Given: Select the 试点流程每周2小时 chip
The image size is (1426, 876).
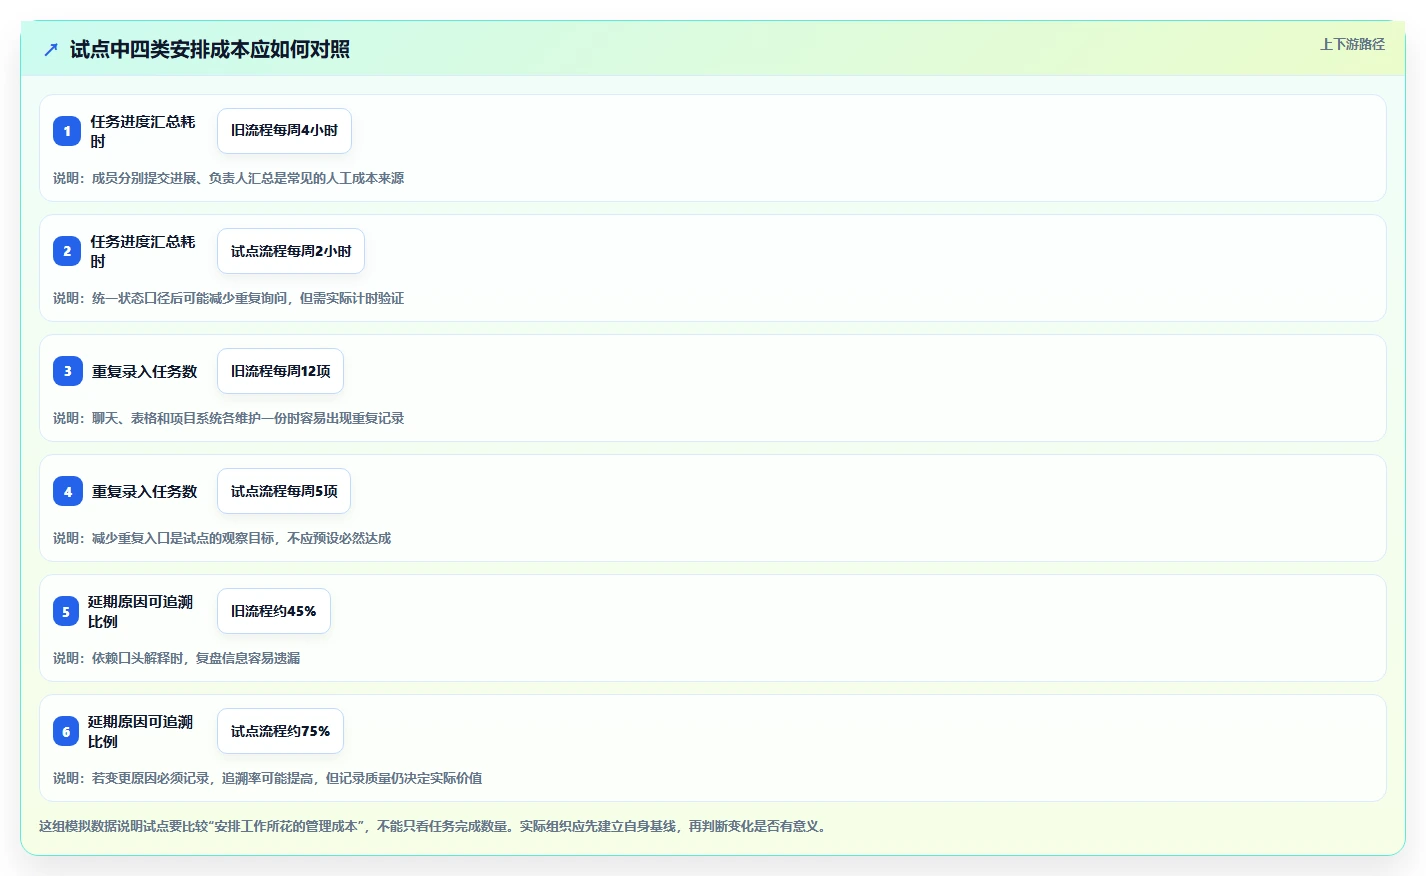Looking at the screenshot, I should tap(291, 251).
